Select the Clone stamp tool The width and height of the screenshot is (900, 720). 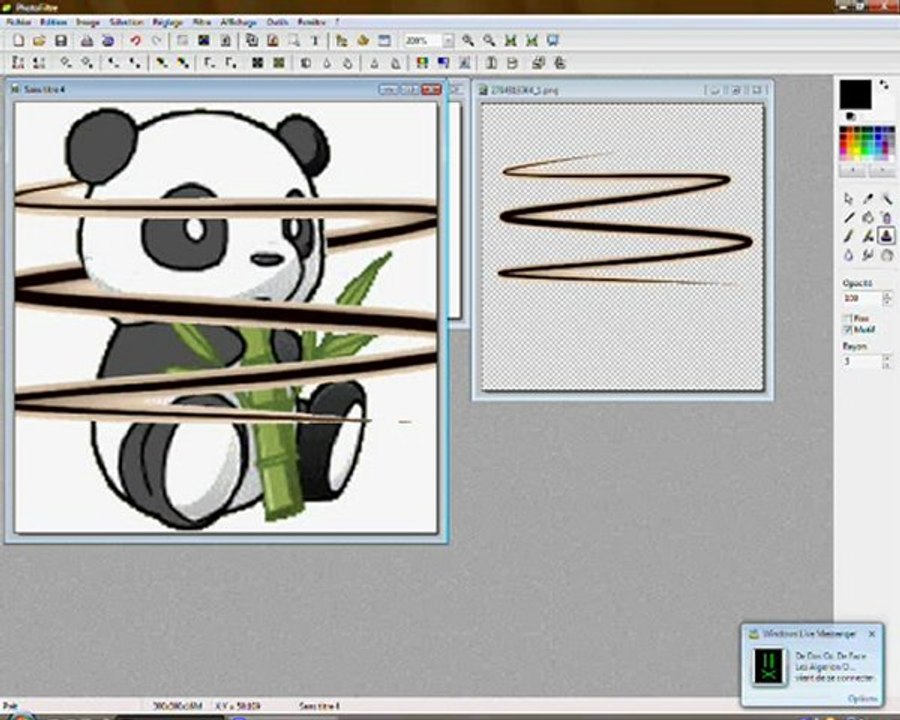click(887, 236)
